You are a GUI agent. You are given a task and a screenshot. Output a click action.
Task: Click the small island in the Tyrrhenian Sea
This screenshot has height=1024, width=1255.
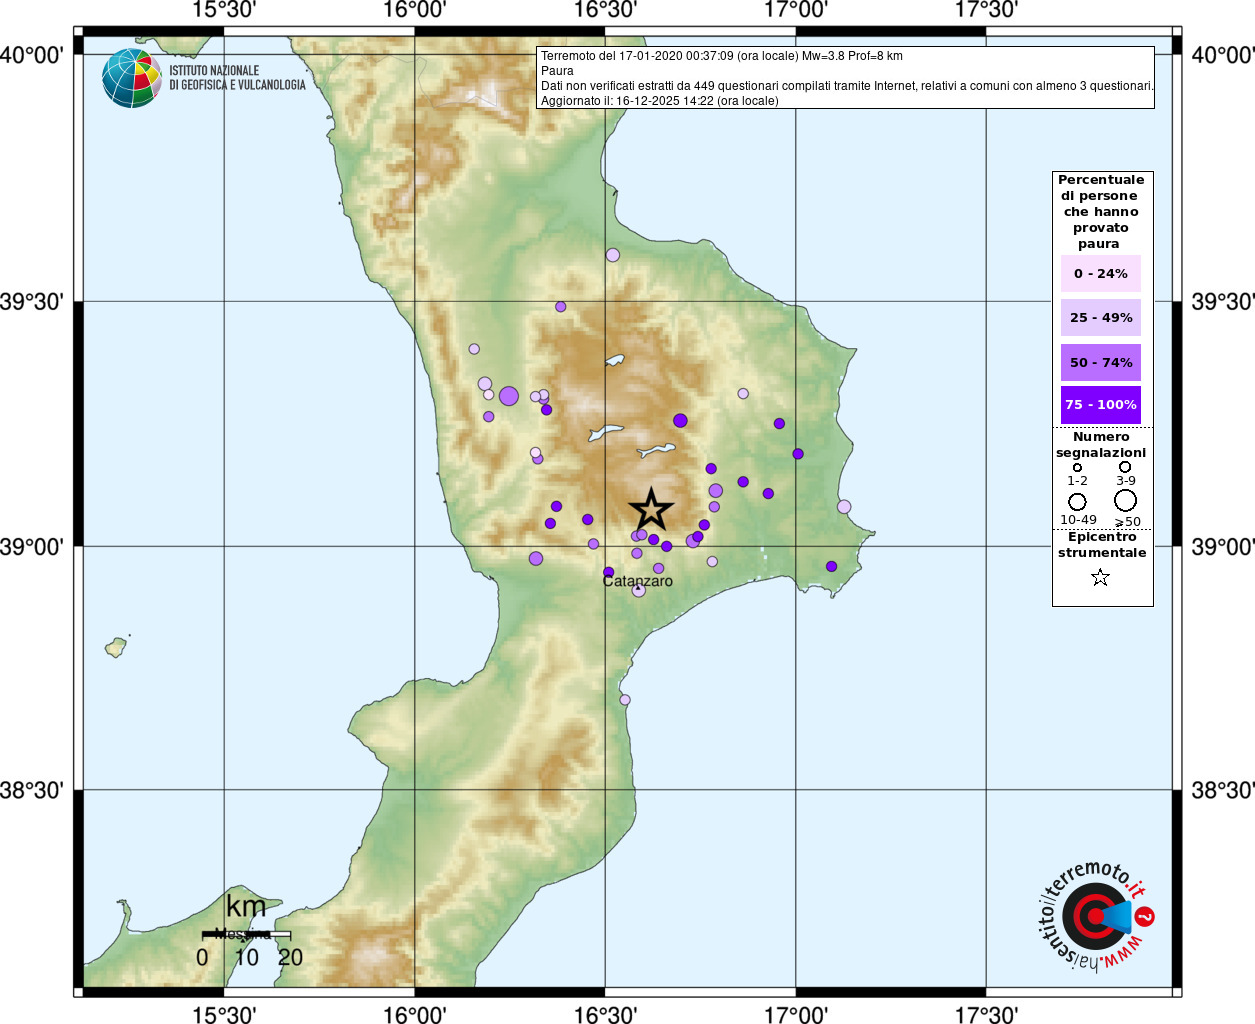click(117, 647)
